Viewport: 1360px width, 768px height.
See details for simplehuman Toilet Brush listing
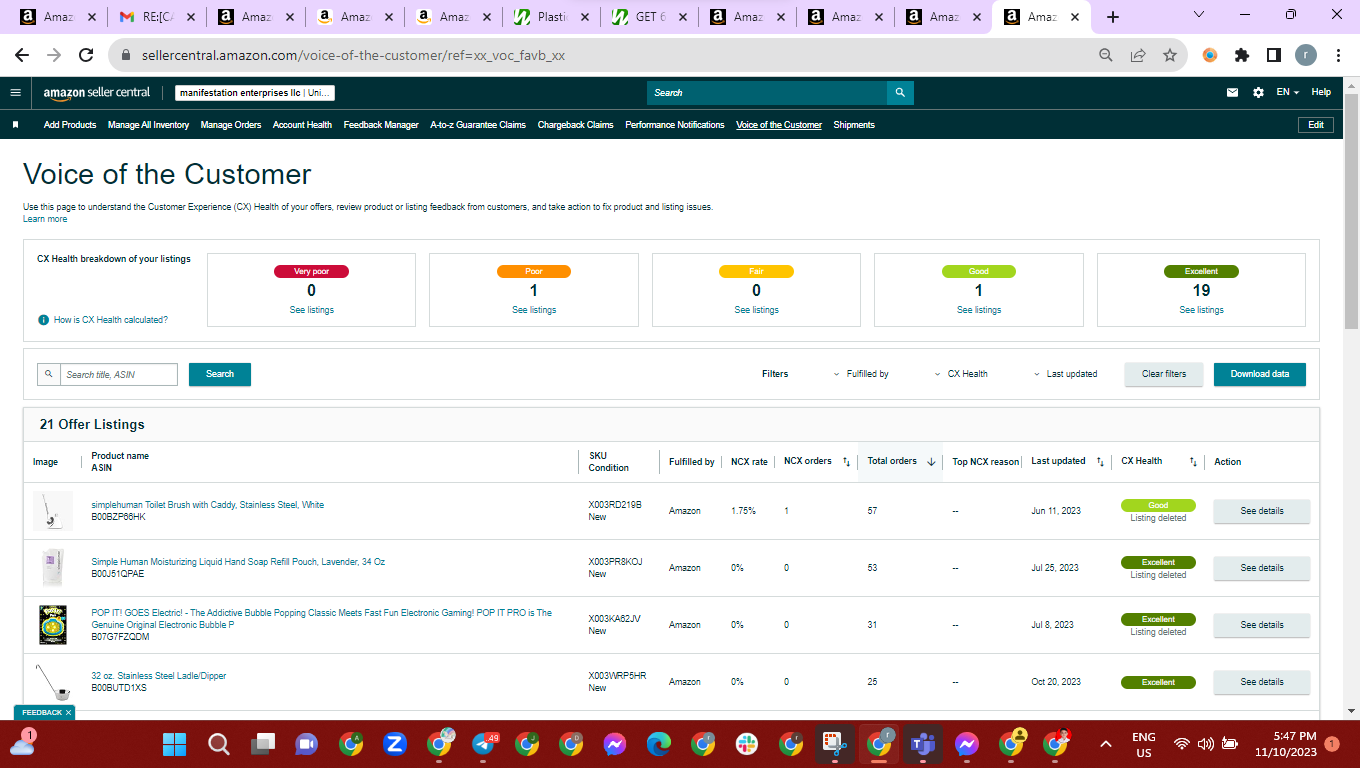click(1262, 511)
